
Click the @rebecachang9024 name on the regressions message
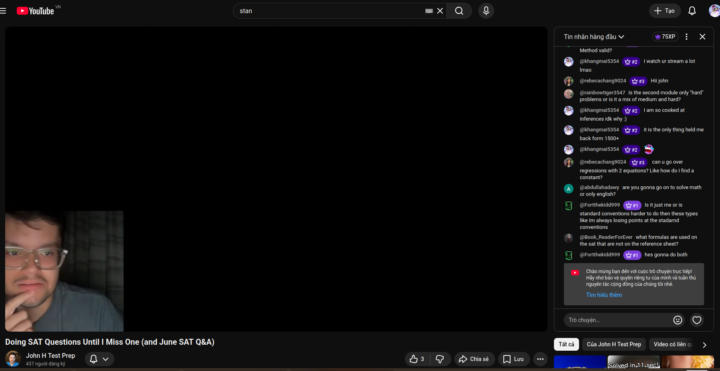coord(602,162)
